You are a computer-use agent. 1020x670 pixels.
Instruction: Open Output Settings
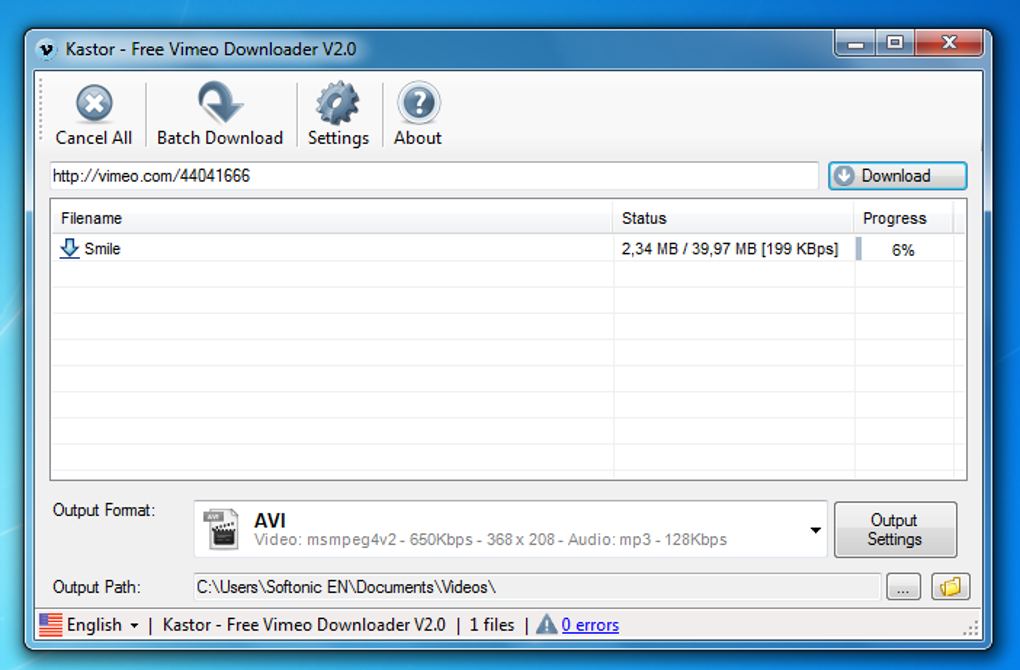[x=895, y=529]
